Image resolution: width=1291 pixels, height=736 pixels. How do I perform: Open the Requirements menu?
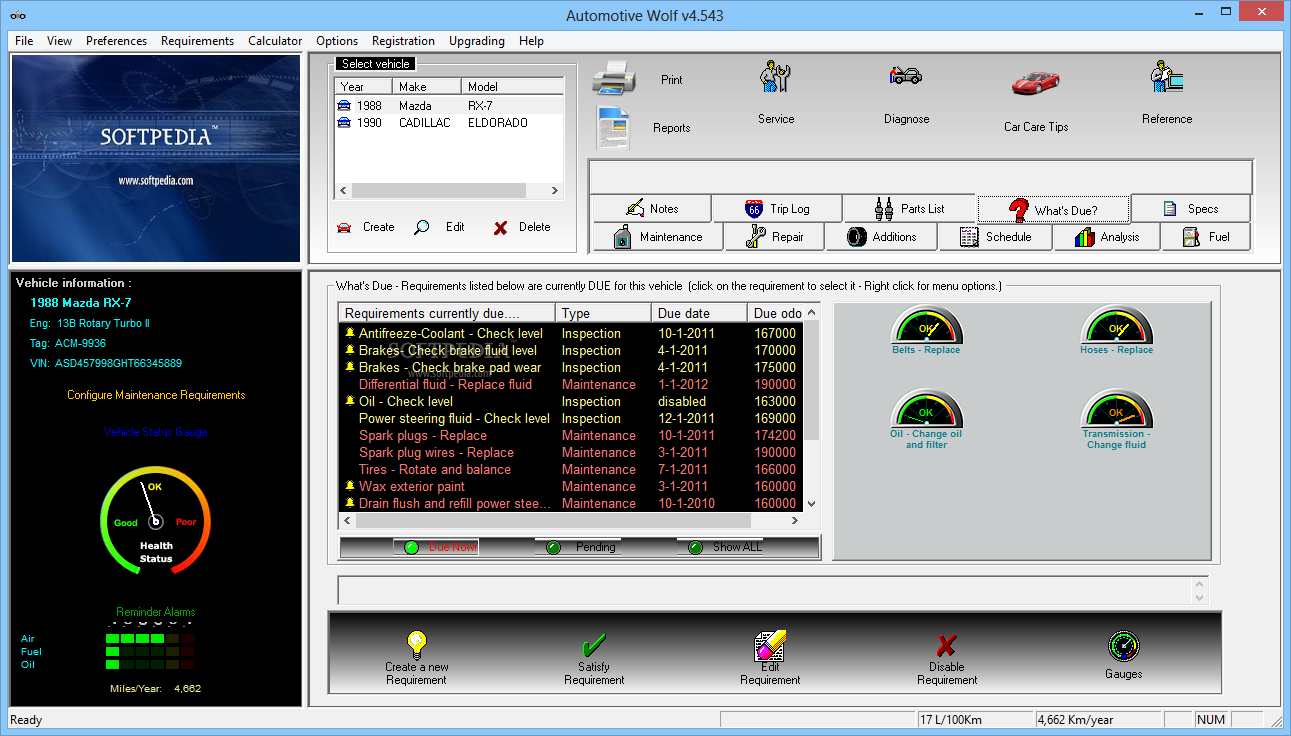(197, 41)
